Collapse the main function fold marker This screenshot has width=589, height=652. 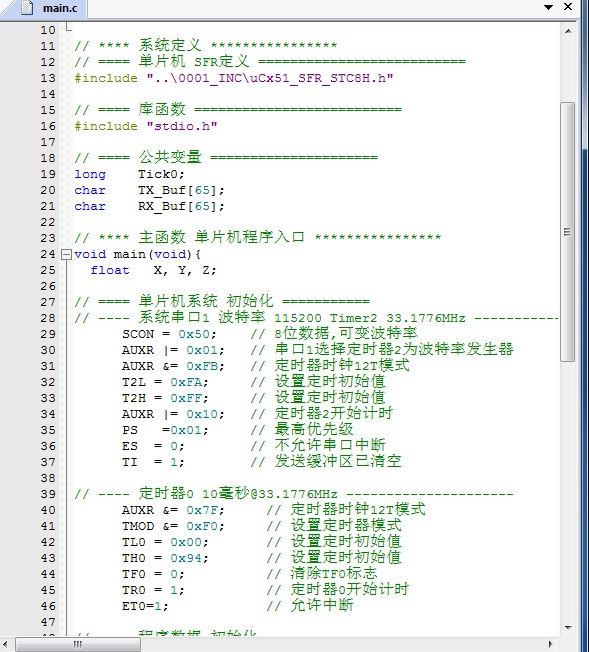pyautogui.click(x=66, y=254)
